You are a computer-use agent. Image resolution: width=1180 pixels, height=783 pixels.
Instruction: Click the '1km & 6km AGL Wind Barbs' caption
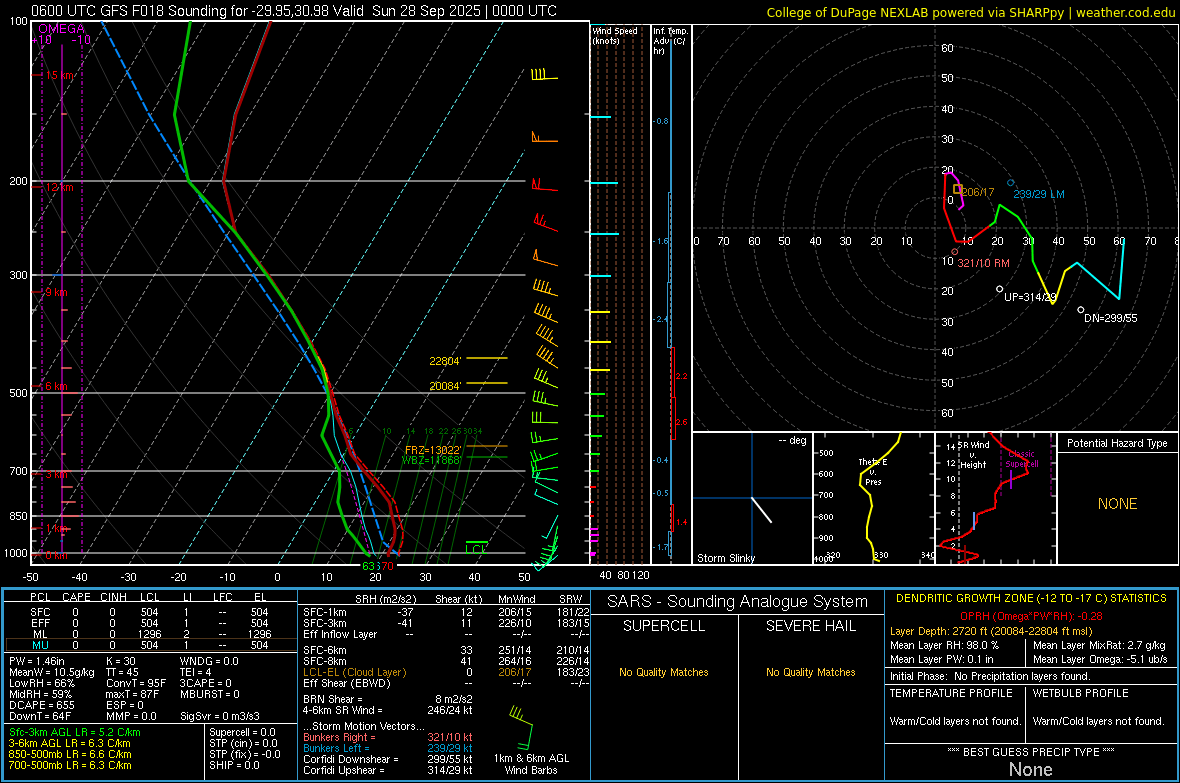coord(531,764)
